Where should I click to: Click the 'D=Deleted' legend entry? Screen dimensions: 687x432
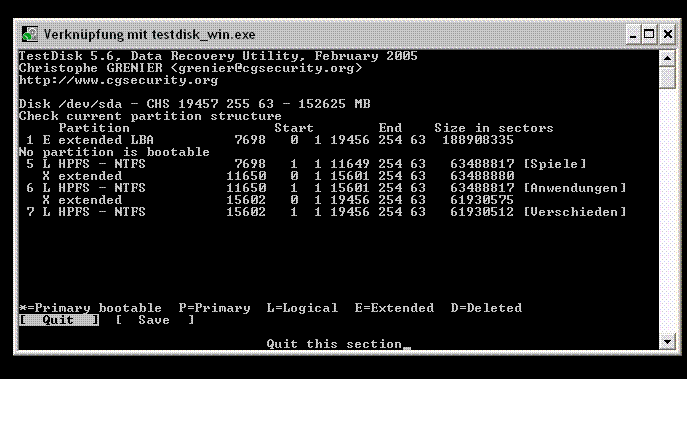tap(486, 308)
